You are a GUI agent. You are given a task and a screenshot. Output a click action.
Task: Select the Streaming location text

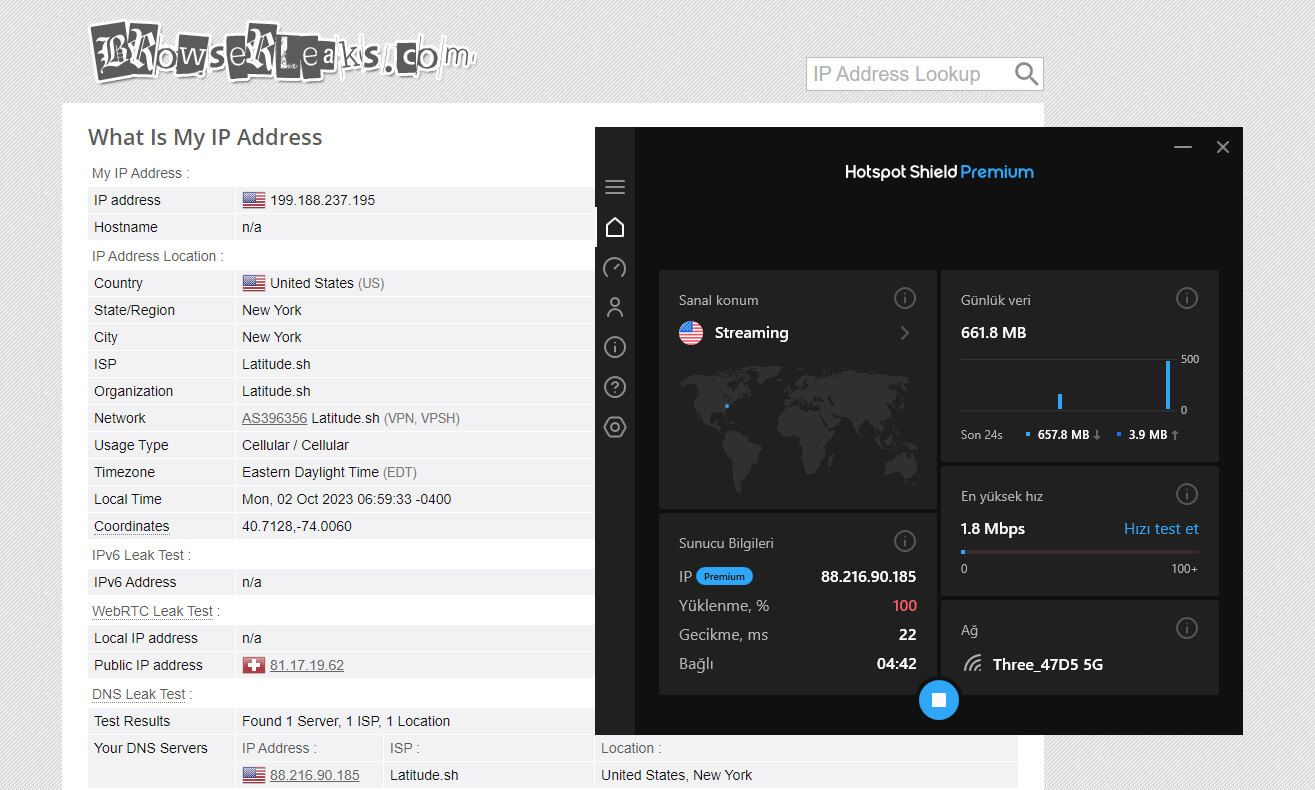pyautogui.click(x=751, y=333)
